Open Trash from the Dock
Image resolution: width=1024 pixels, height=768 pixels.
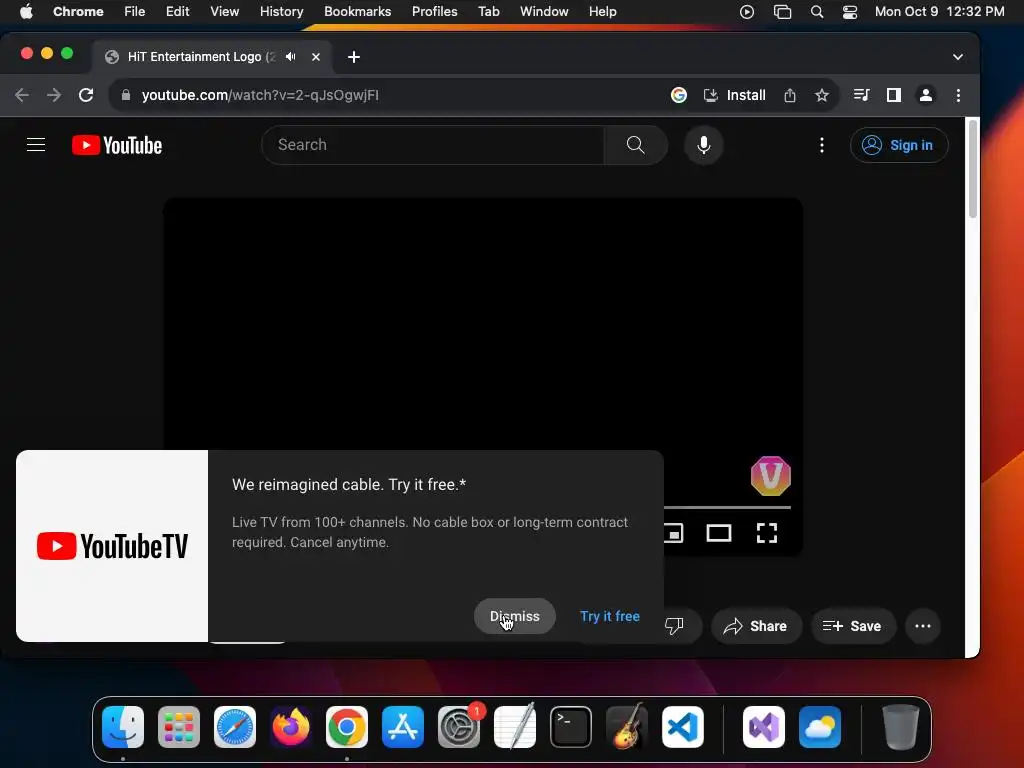tap(901, 727)
